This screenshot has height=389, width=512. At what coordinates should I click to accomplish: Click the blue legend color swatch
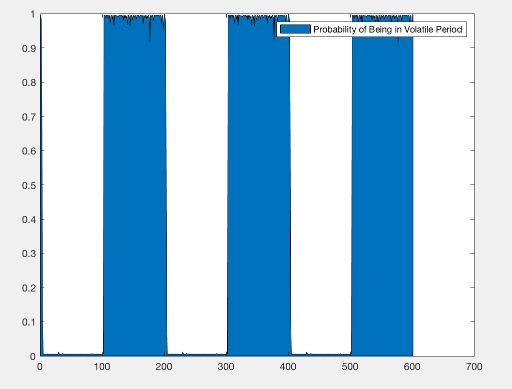click(295, 29)
